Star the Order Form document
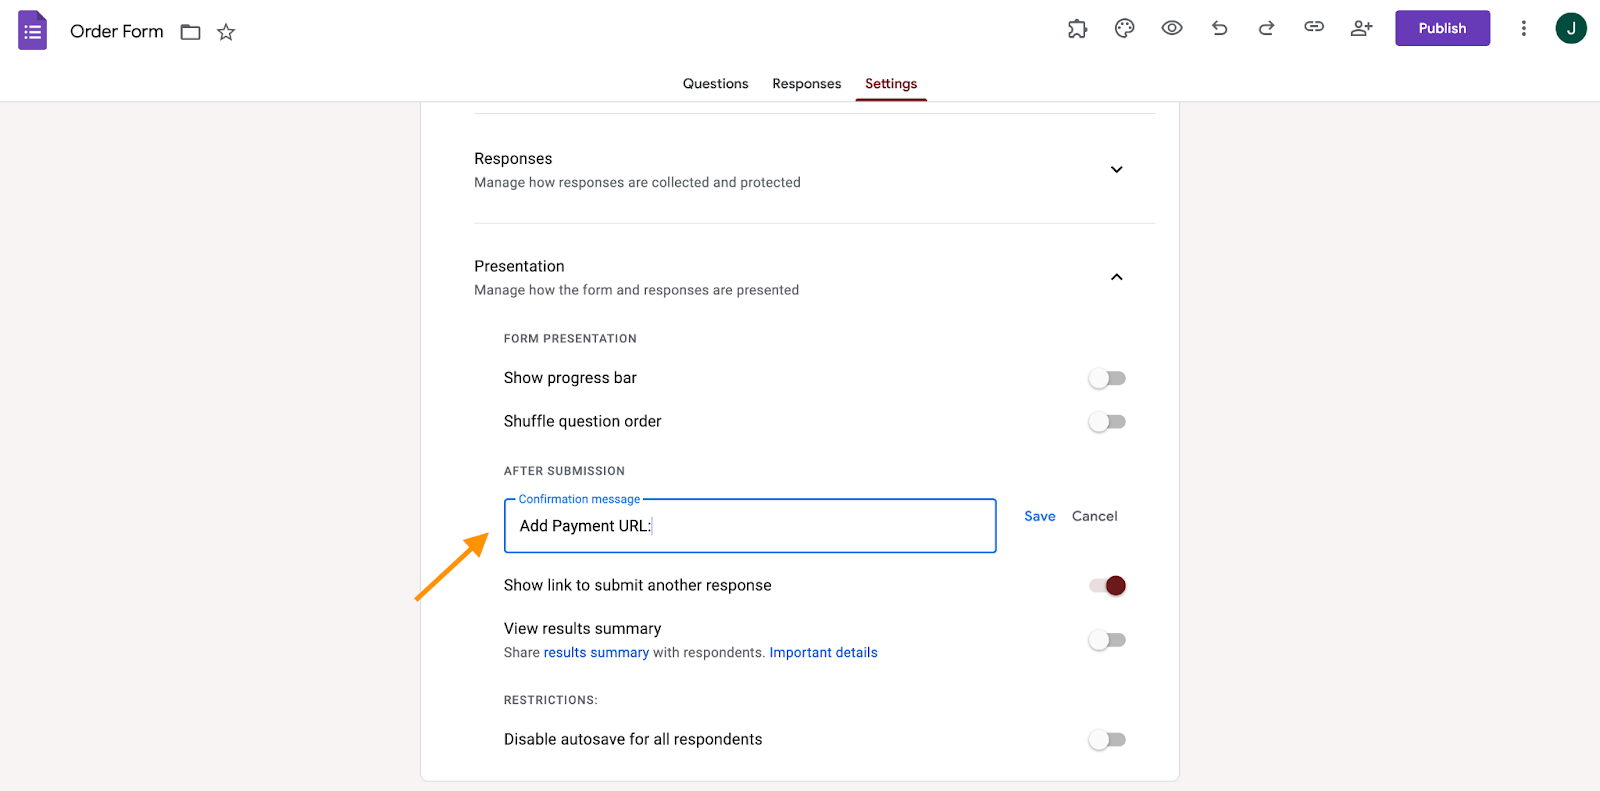This screenshot has width=1600, height=791. click(x=226, y=32)
